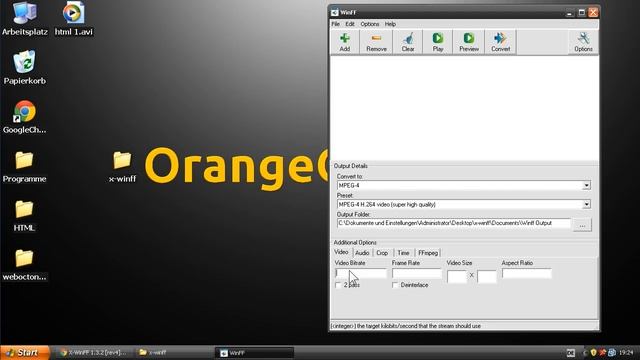
Task: Expand the Convert to dropdown
Action: point(586,185)
